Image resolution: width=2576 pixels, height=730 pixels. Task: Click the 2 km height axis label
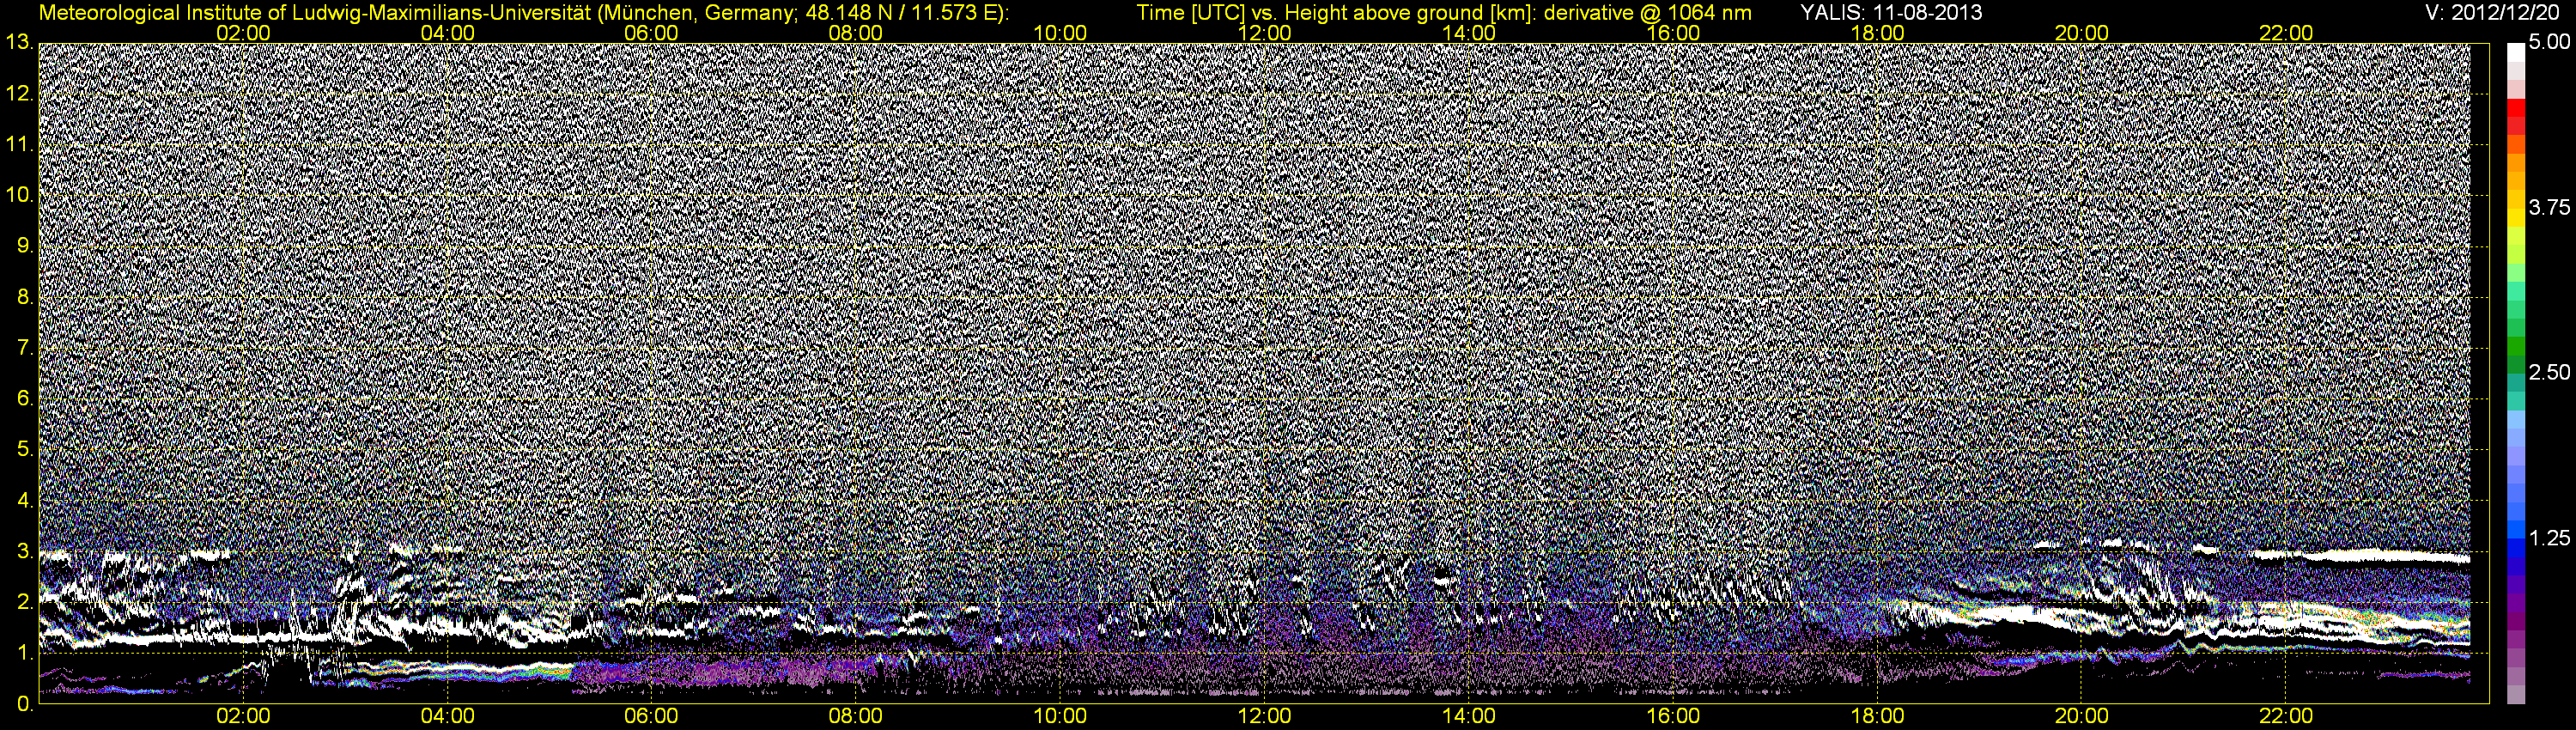(x=24, y=602)
